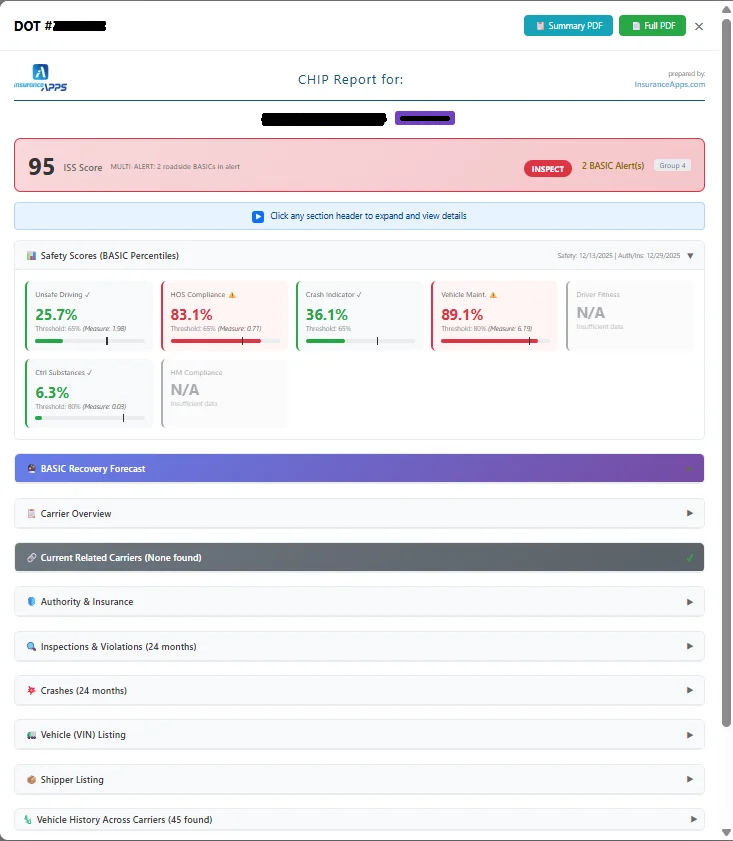Click the vertical scrollbar thumb
733x841 pixels.
click(727, 373)
